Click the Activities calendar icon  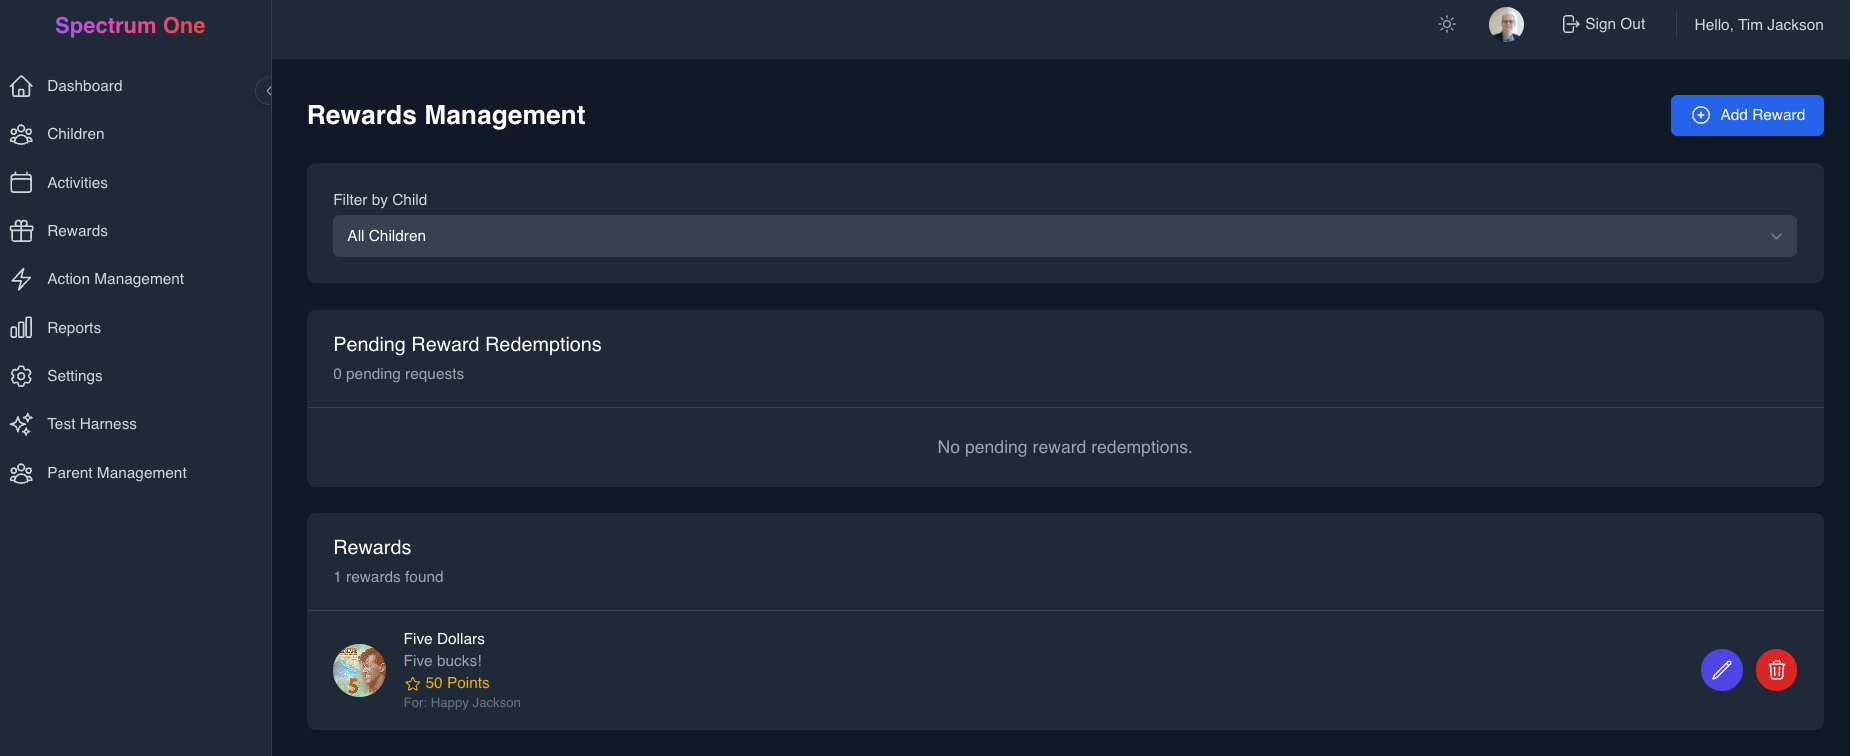point(21,182)
